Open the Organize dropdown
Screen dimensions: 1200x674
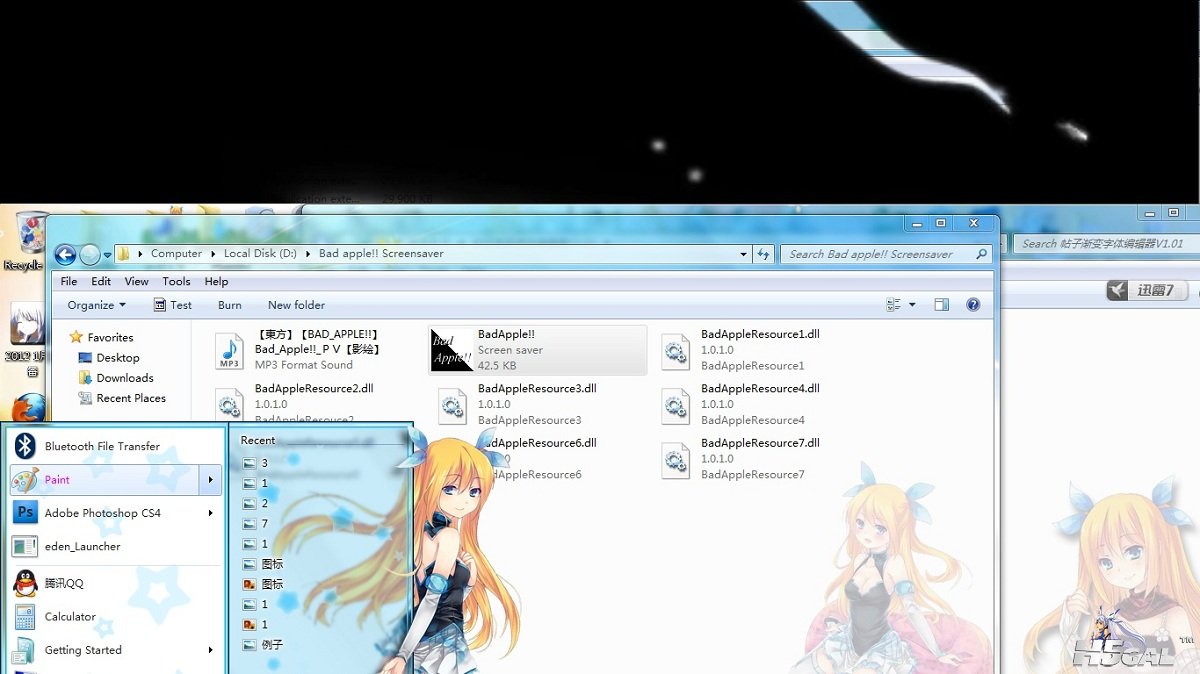tap(97, 305)
